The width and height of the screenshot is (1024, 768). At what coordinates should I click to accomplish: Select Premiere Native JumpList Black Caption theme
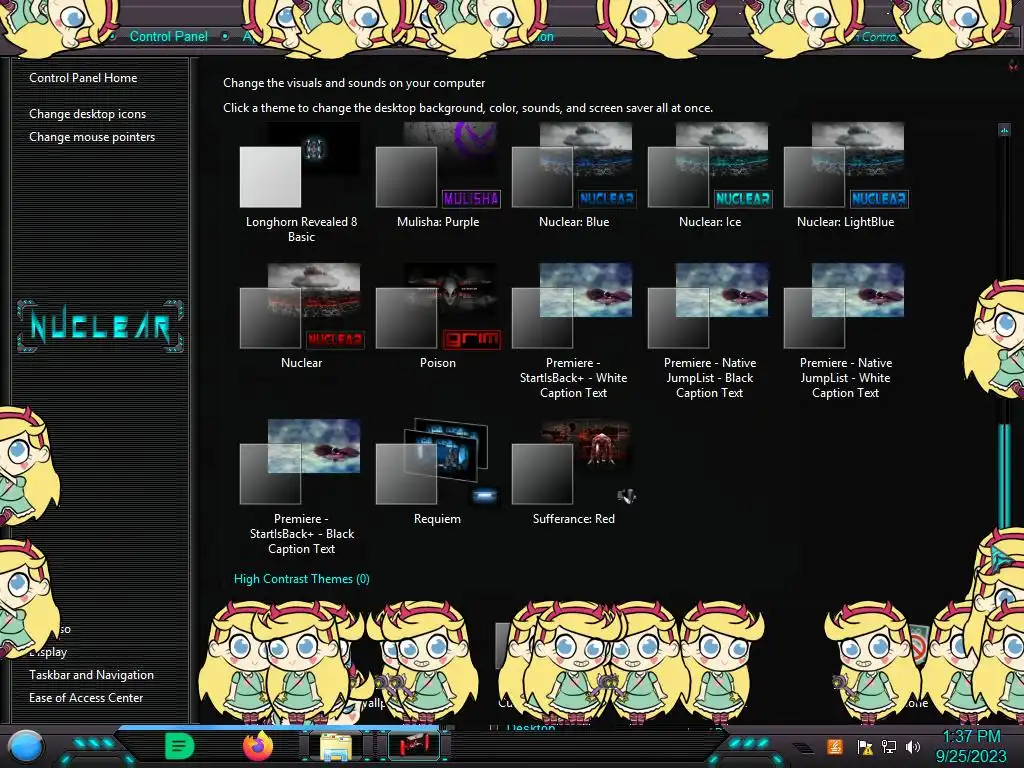[x=710, y=332]
